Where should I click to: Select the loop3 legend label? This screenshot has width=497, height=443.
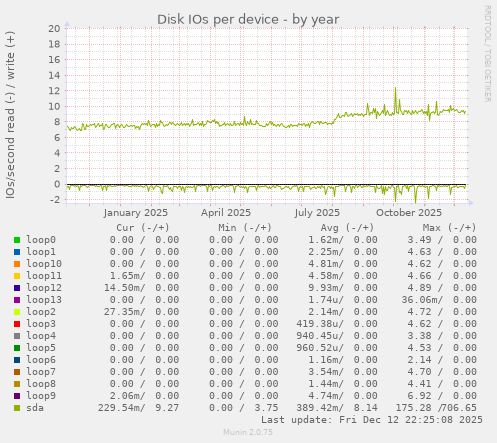pos(41,324)
